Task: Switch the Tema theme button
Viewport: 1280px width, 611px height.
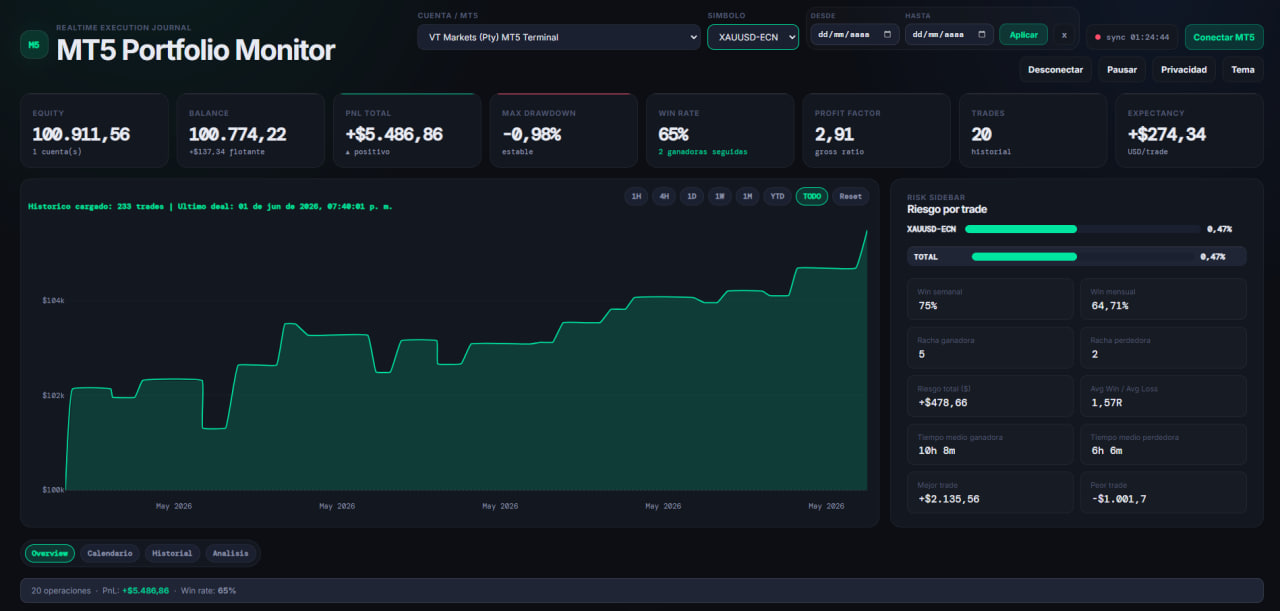Action: click(x=1243, y=69)
